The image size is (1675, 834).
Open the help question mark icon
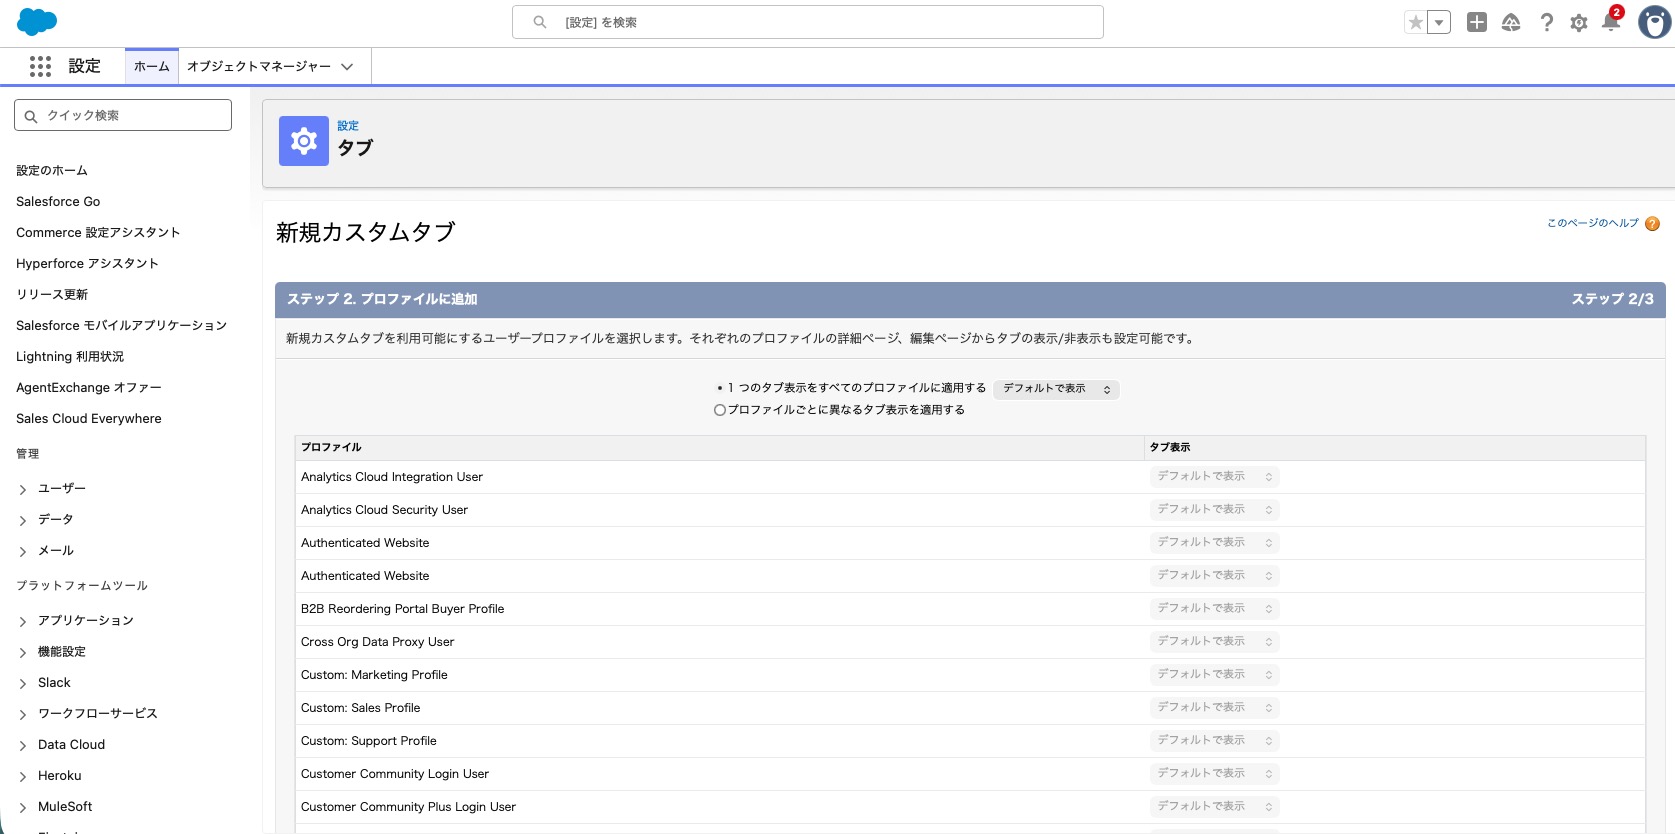pos(1546,22)
